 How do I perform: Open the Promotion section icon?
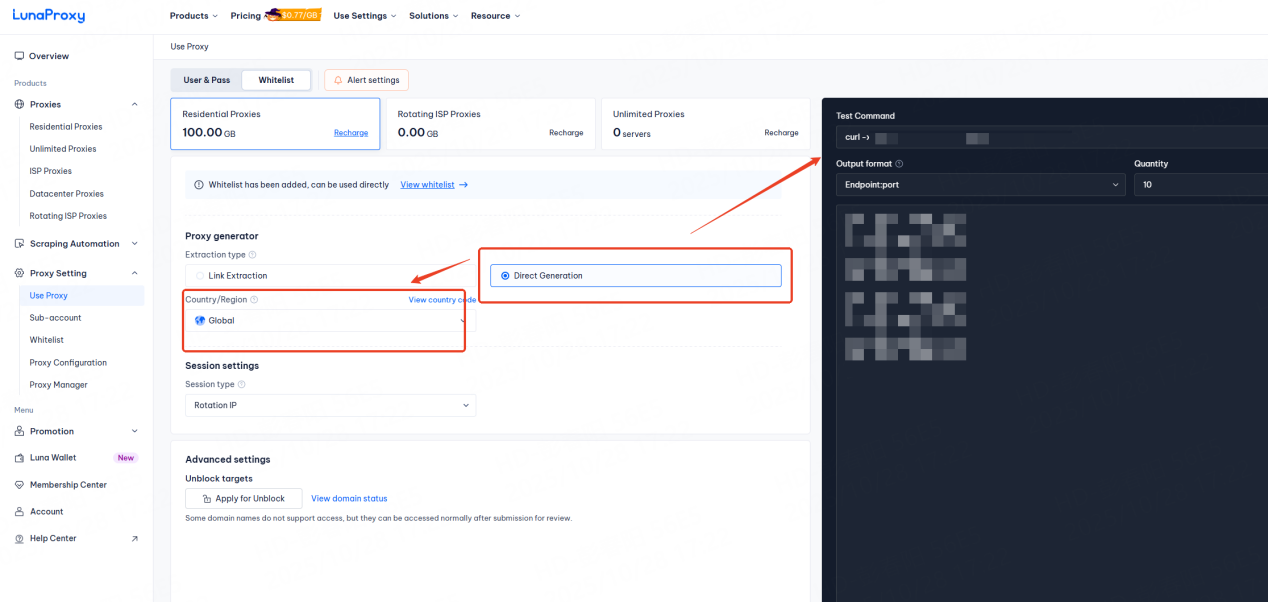17,430
